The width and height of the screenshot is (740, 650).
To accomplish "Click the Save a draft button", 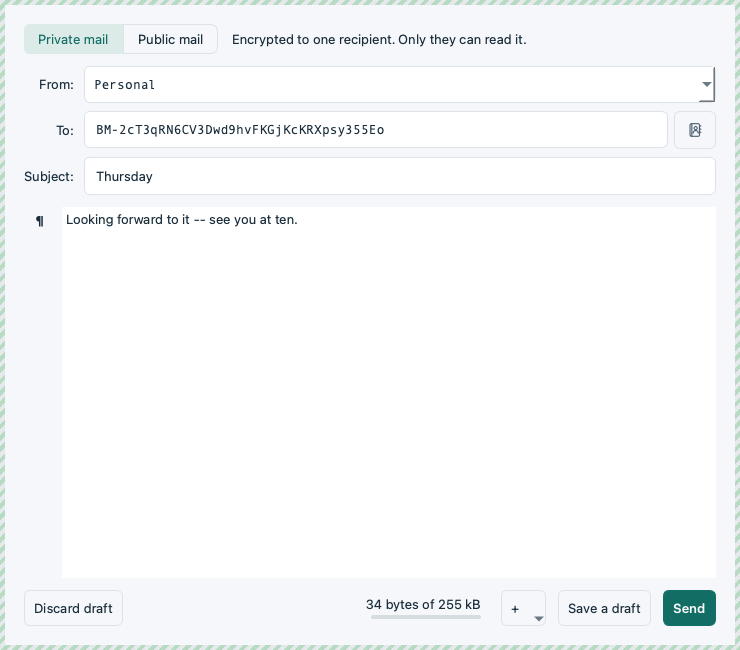I will tap(604, 608).
